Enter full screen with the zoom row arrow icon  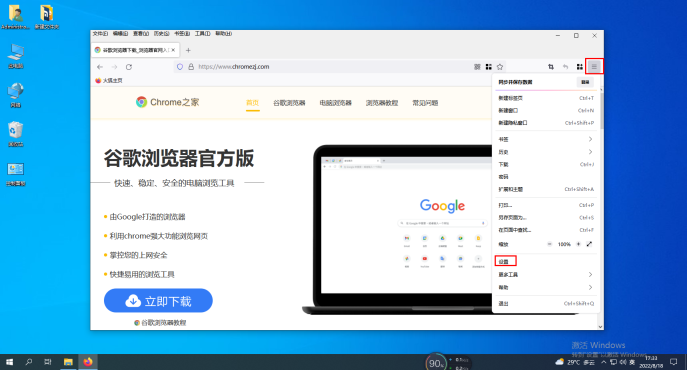tap(589, 244)
